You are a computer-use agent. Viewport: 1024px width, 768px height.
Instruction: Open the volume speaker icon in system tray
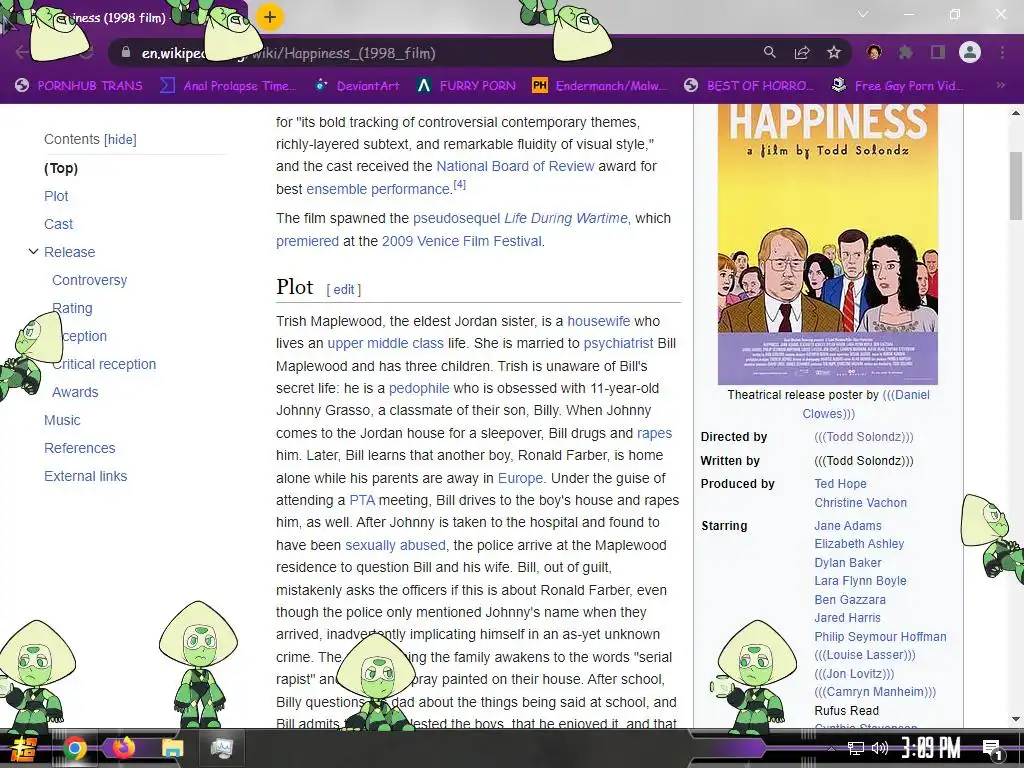880,748
